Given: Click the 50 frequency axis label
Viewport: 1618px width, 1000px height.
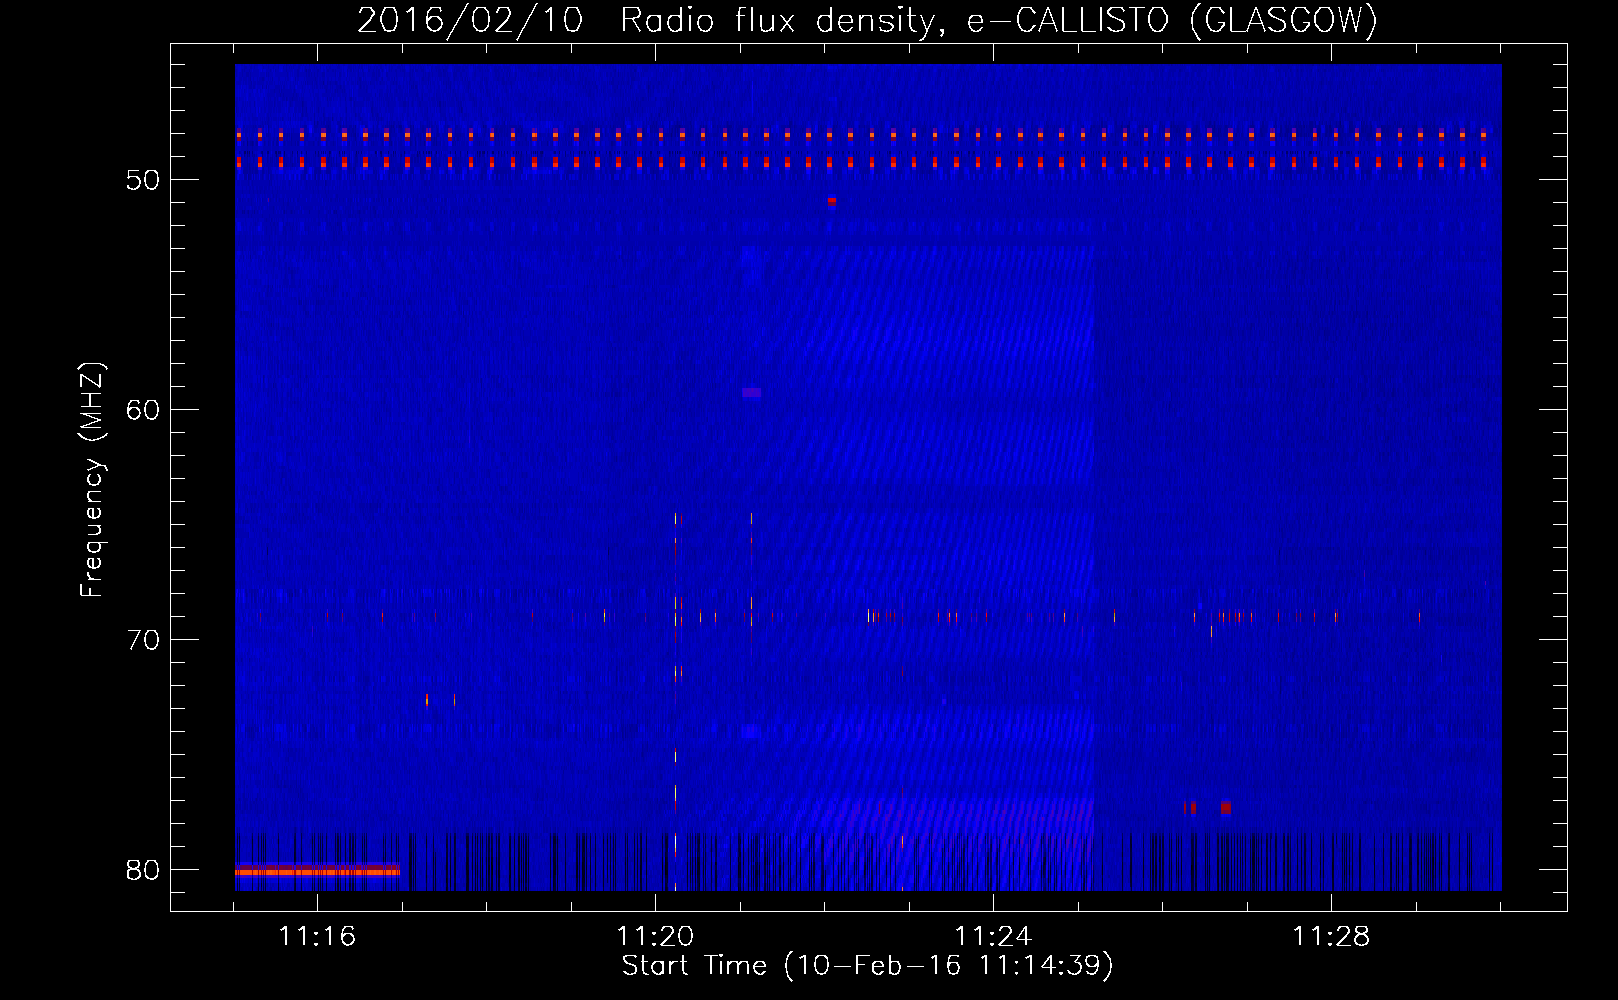Looking at the screenshot, I should coord(143,181).
